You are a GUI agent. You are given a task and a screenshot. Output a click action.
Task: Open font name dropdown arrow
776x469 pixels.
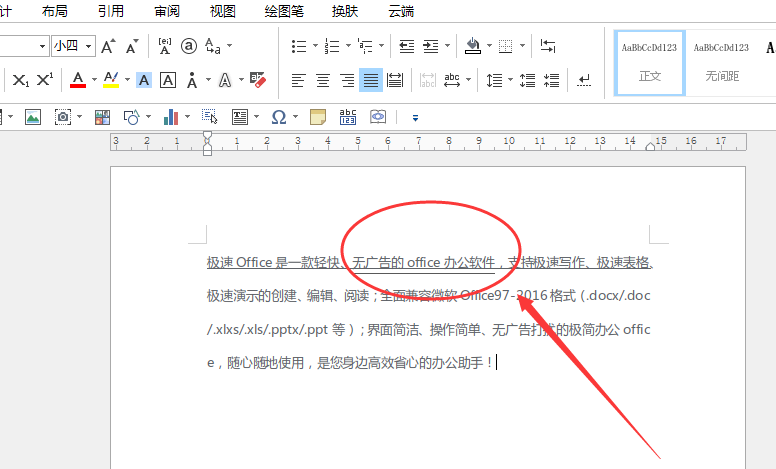pyautogui.click(x=42, y=47)
